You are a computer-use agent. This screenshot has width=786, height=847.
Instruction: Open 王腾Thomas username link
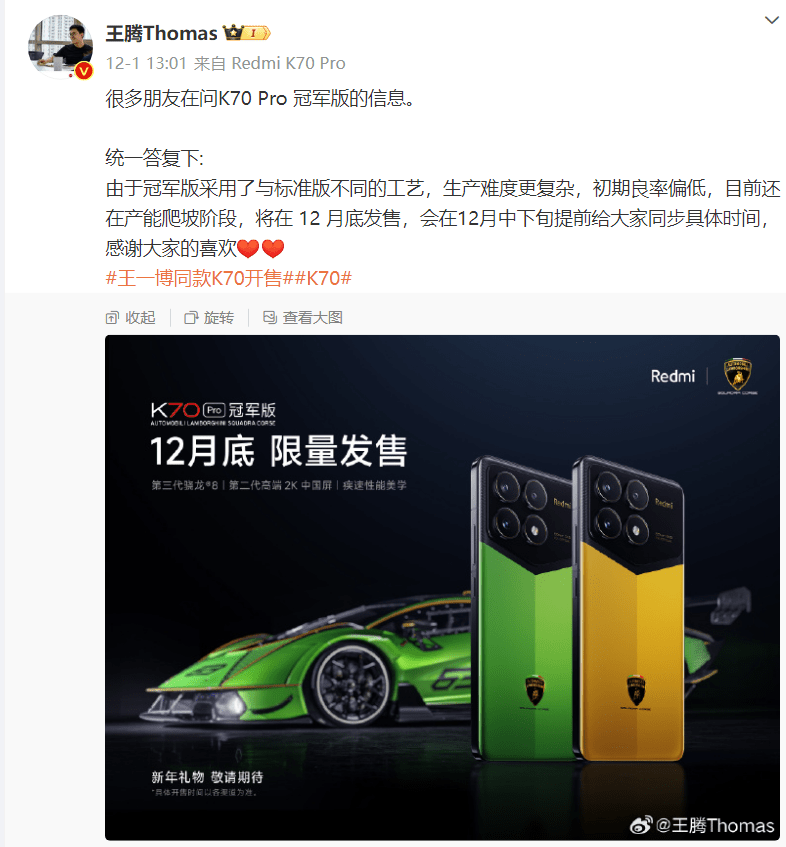pyautogui.click(x=162, y=33)
